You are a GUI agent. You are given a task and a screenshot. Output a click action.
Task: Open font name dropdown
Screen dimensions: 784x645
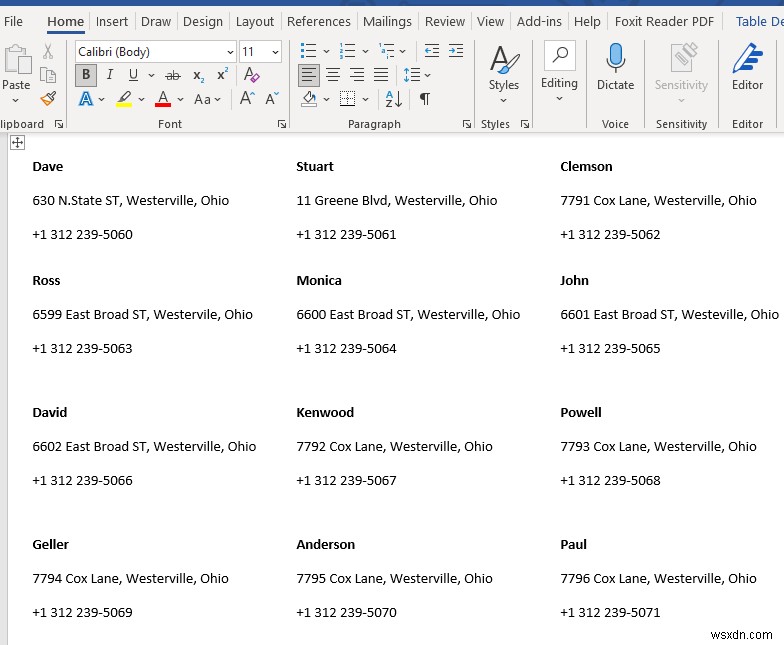point(230,52)
